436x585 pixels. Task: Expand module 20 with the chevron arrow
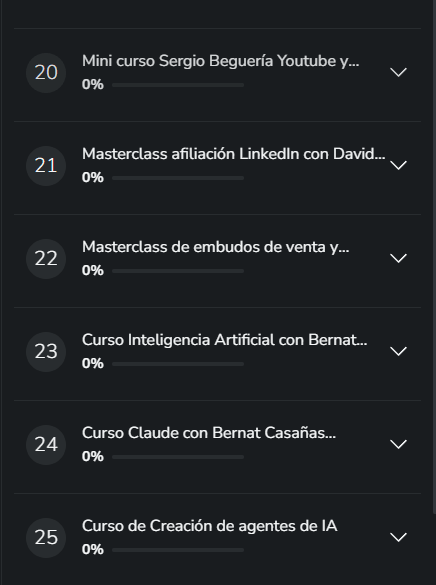[x=398, y=72]
